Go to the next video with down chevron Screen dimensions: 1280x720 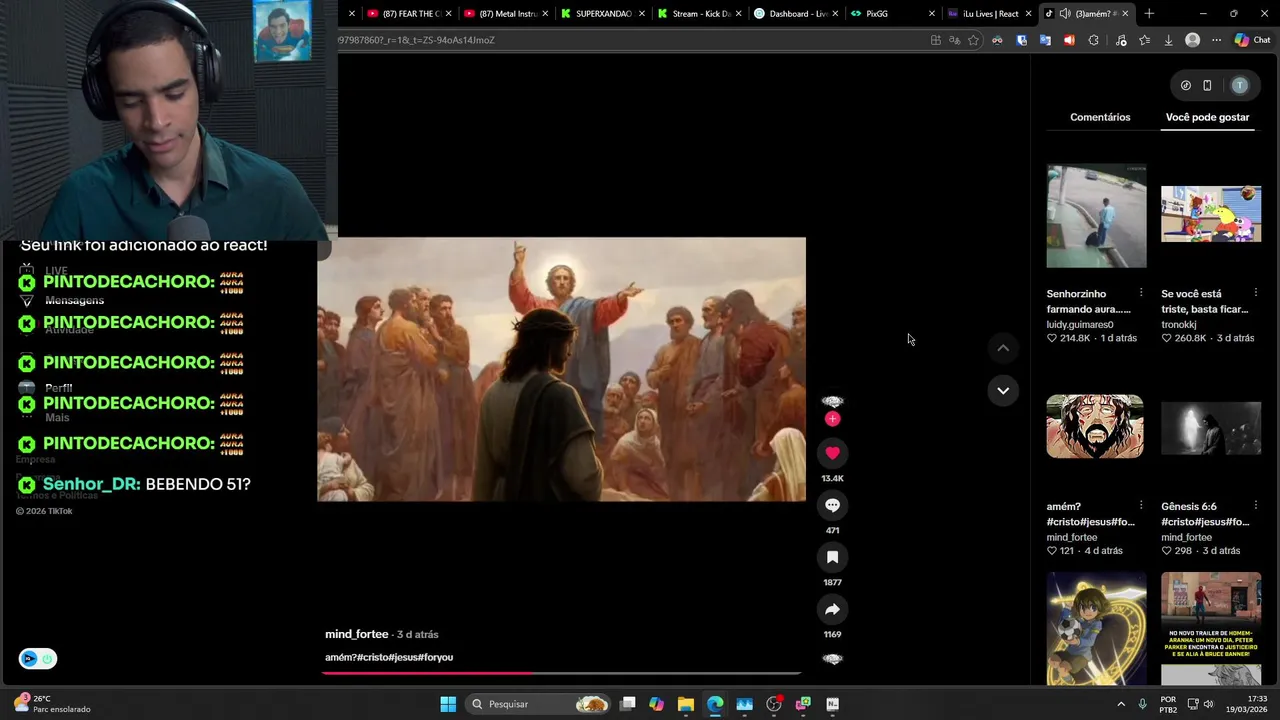[1003, 390]
